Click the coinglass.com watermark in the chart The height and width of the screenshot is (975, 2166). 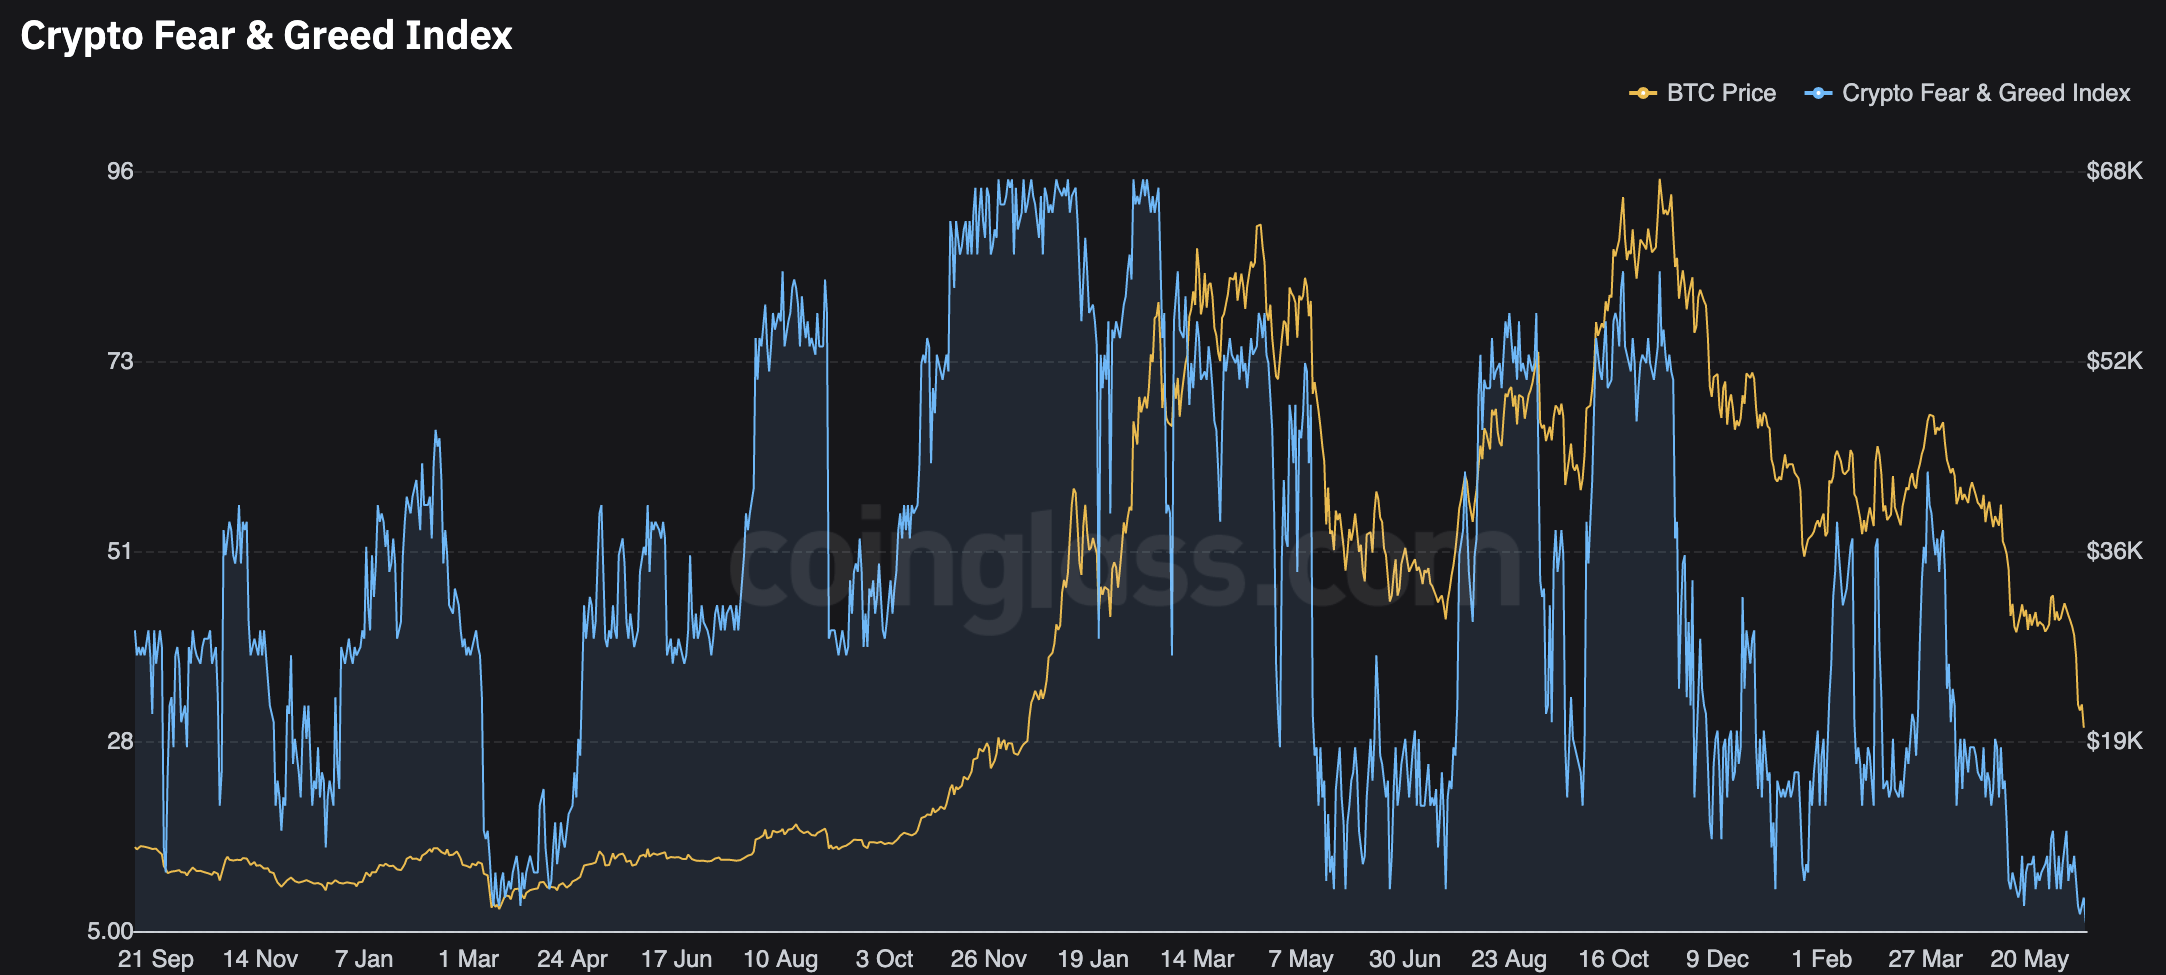pos(1125,565)
